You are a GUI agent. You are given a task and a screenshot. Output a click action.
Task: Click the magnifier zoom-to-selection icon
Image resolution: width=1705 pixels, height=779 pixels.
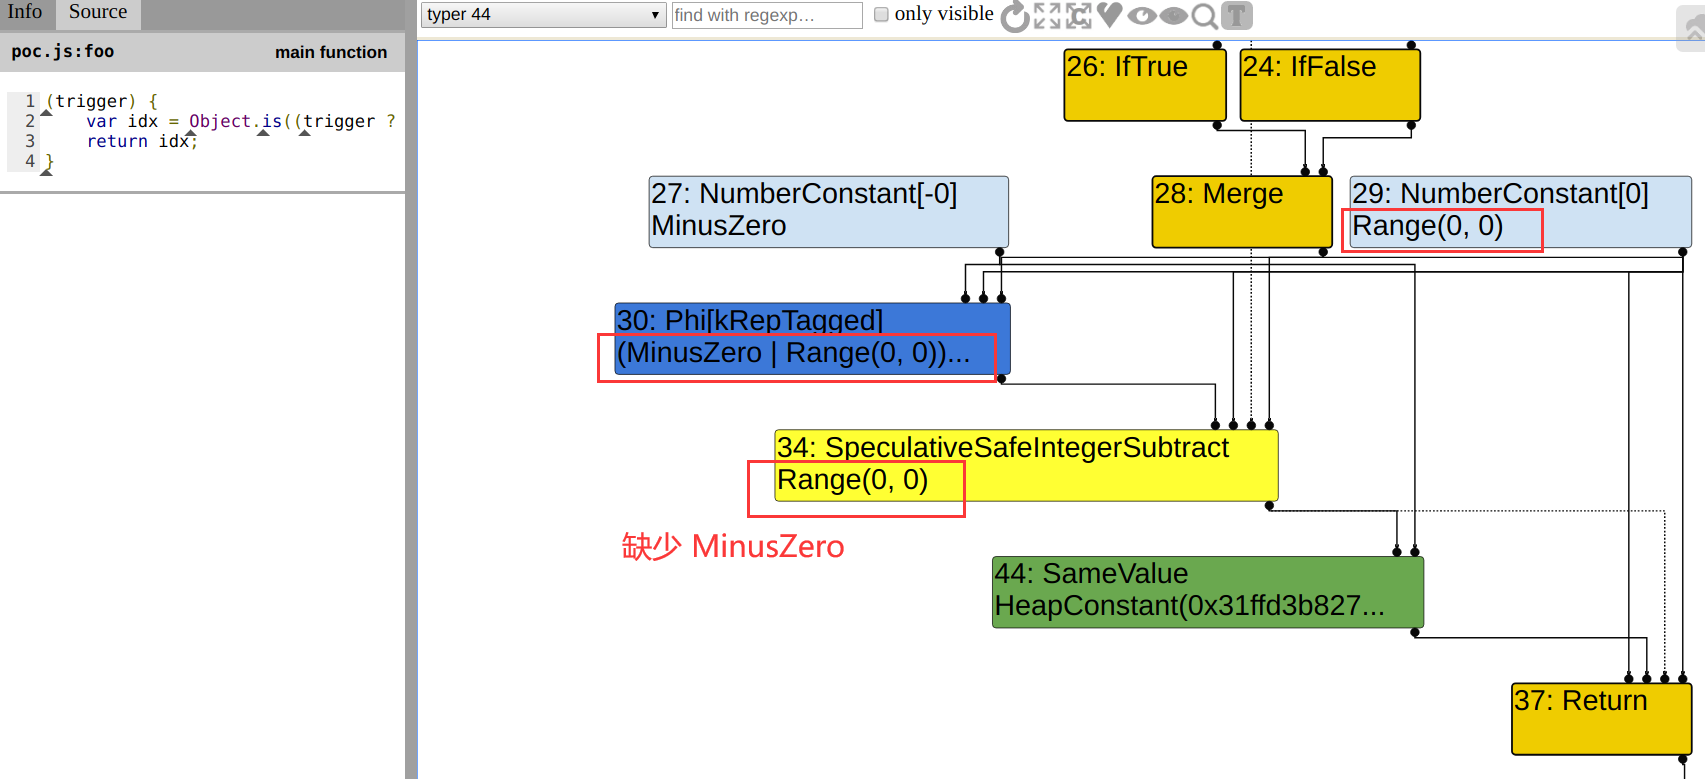[x=1205, y=16]
